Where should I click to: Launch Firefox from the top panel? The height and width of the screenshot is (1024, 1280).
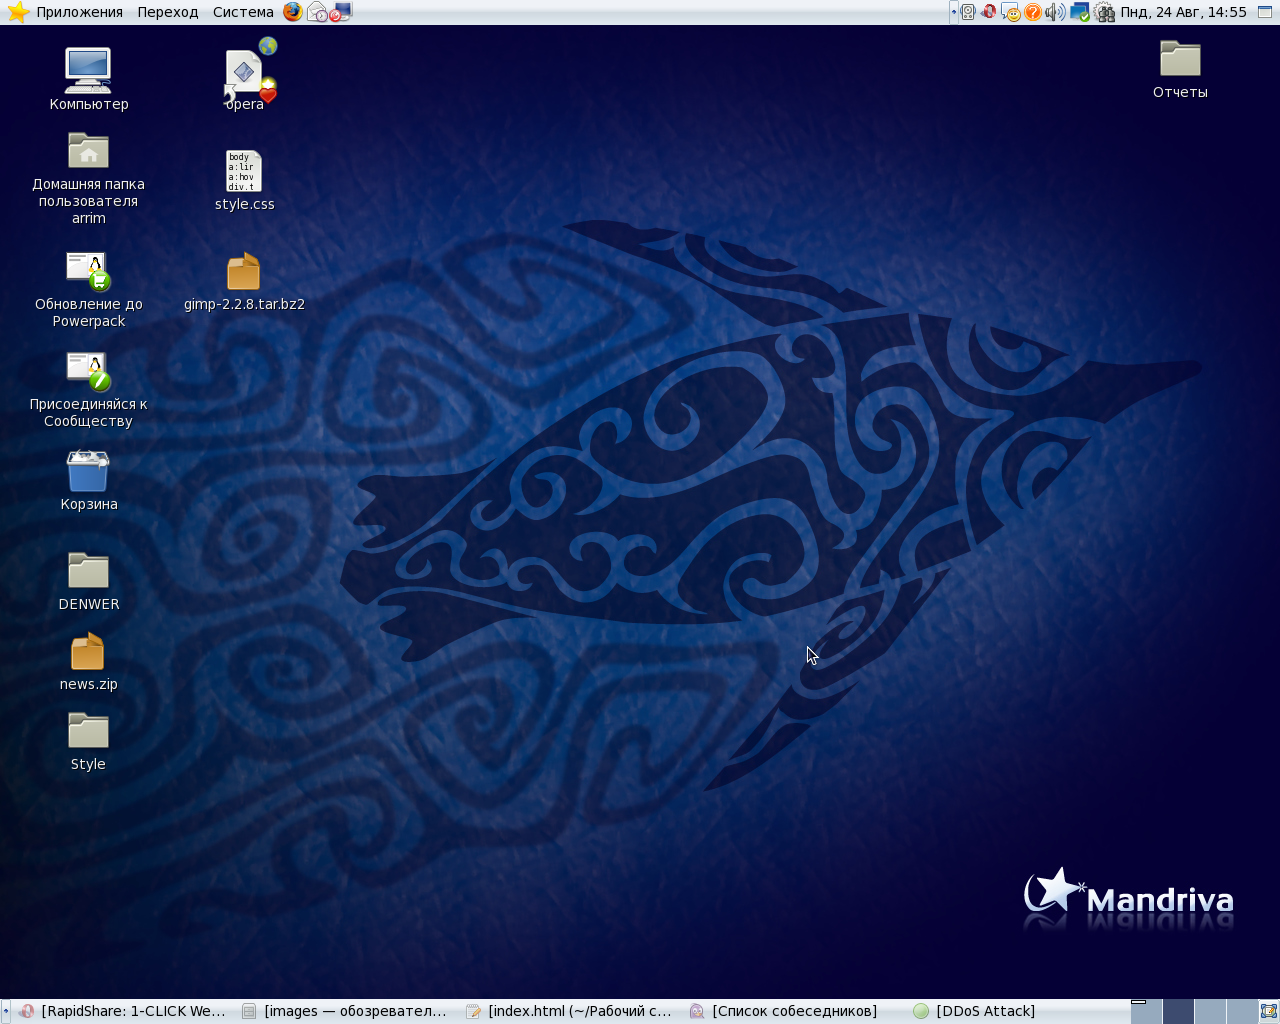tap(292, 12)
